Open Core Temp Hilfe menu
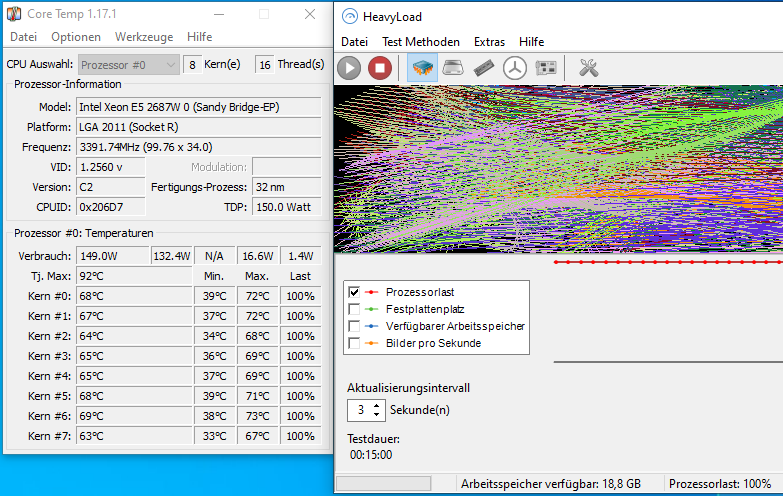This screenshot has height=496, width=783. coord(200,37)
